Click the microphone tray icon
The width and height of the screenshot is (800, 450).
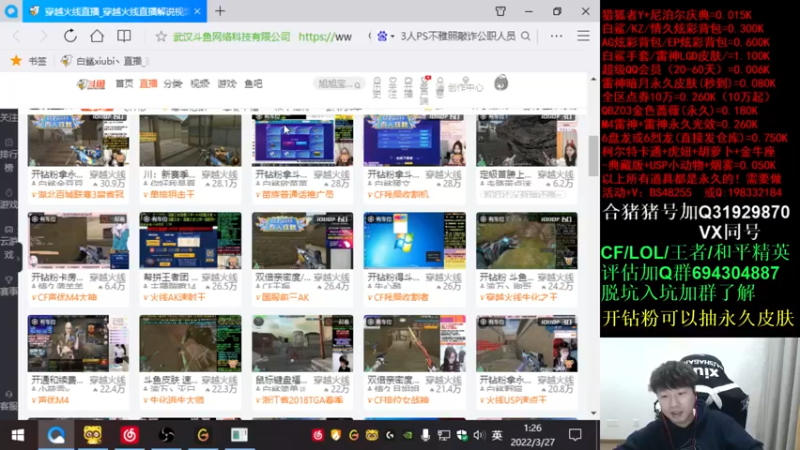point(425,435)
